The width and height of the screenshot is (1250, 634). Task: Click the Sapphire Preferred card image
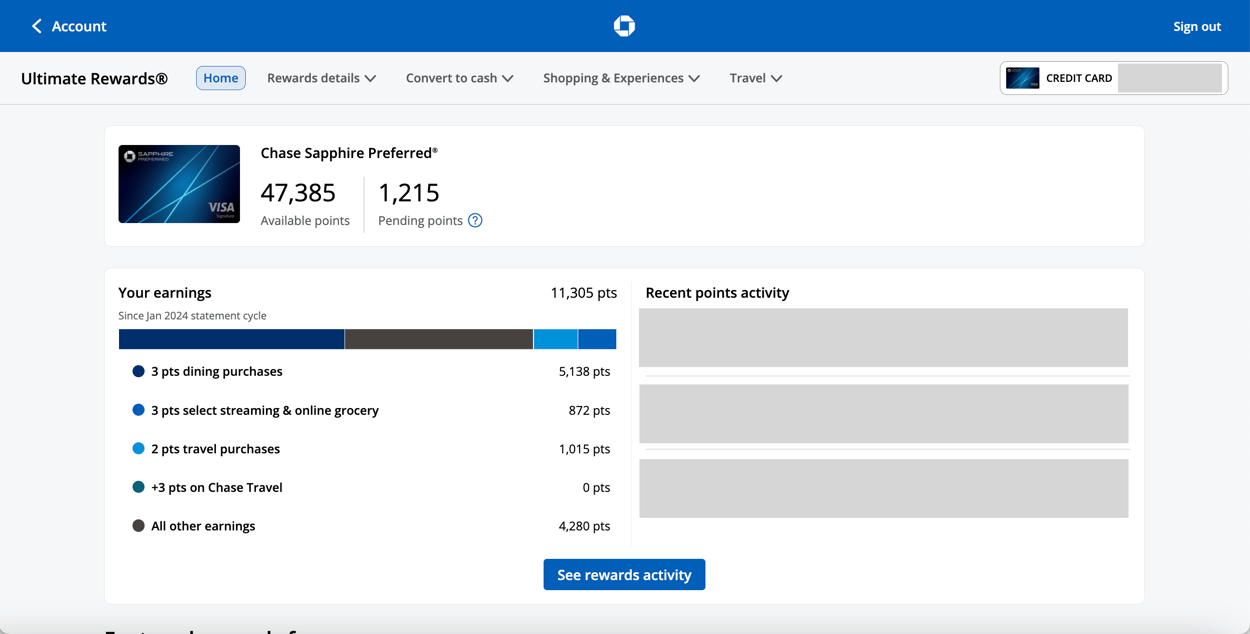[179, 184]
